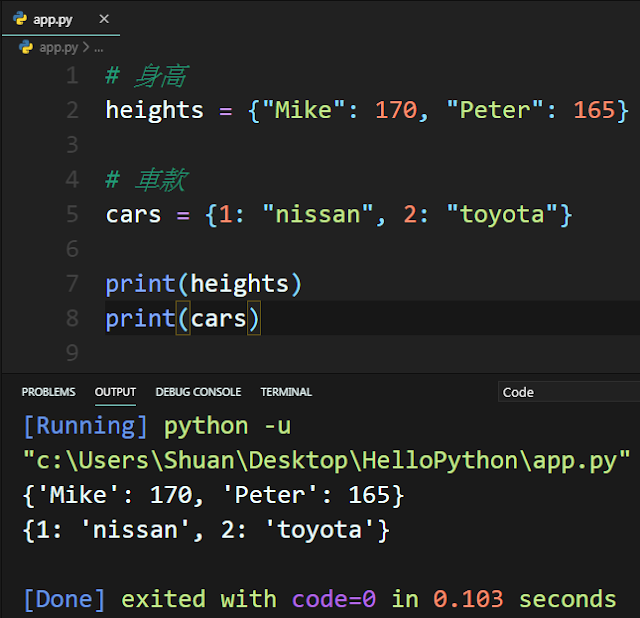Click the breadcrumb chevron separator
This screenshot has height=618, width=640.
click(x=86, y=47)
